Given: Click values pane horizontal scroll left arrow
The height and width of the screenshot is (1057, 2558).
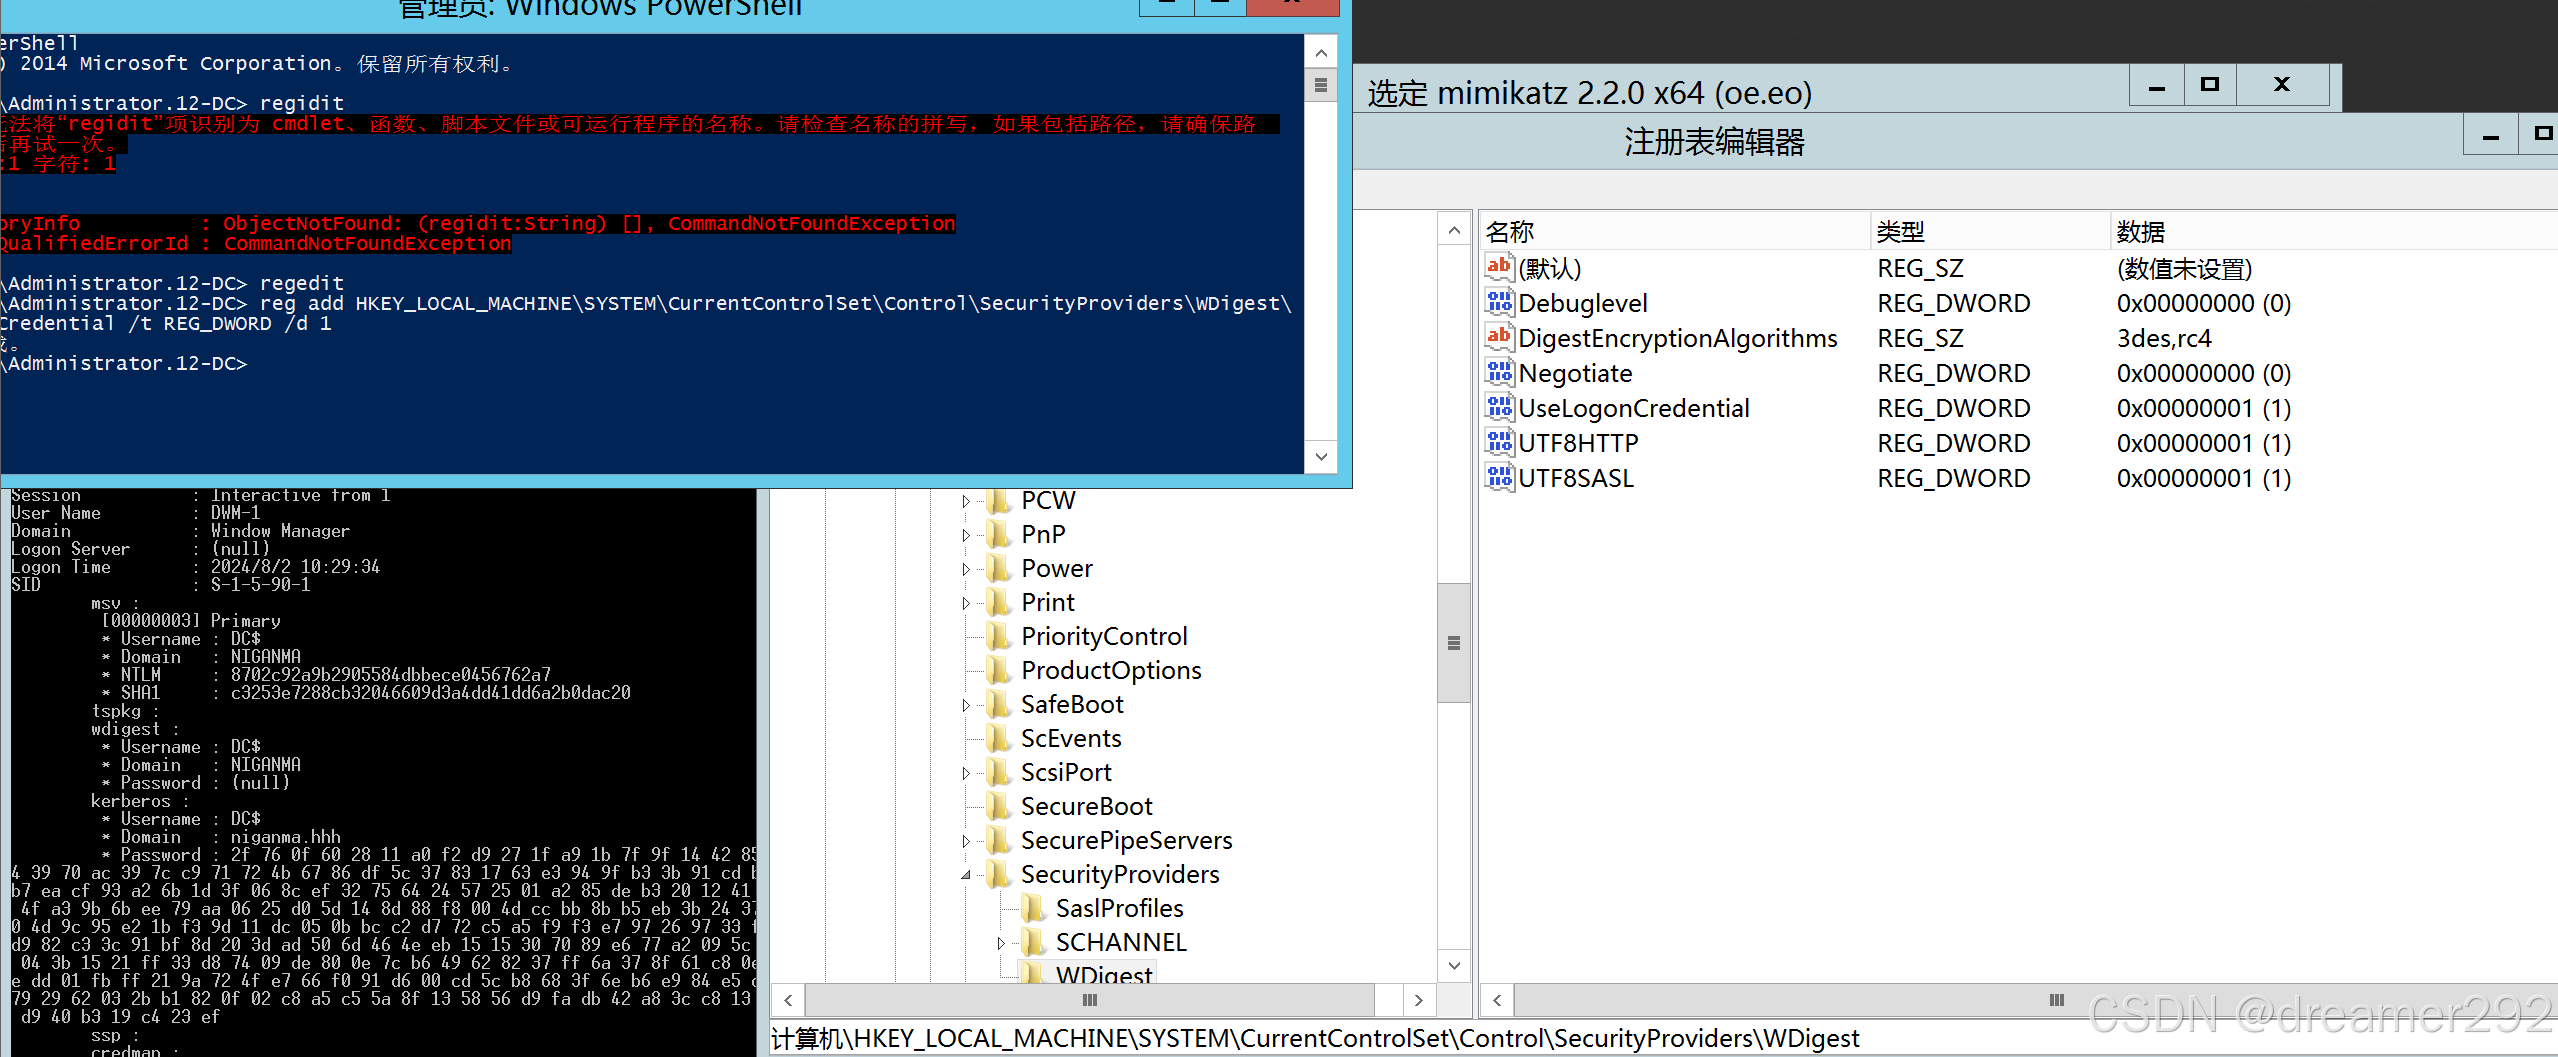Looking at the screenshot, I should pyautogui.click(x=1497, y=1000).
